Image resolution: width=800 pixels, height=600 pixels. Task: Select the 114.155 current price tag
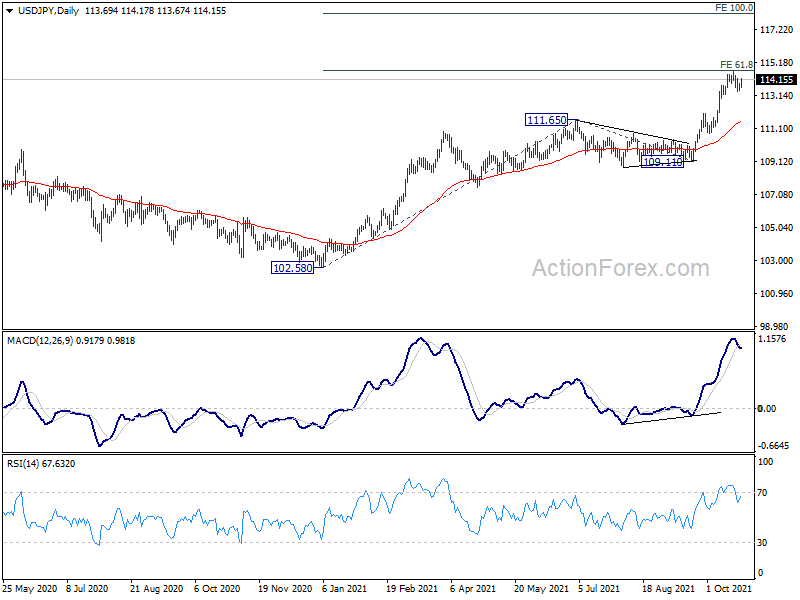(x=777, y=80)
